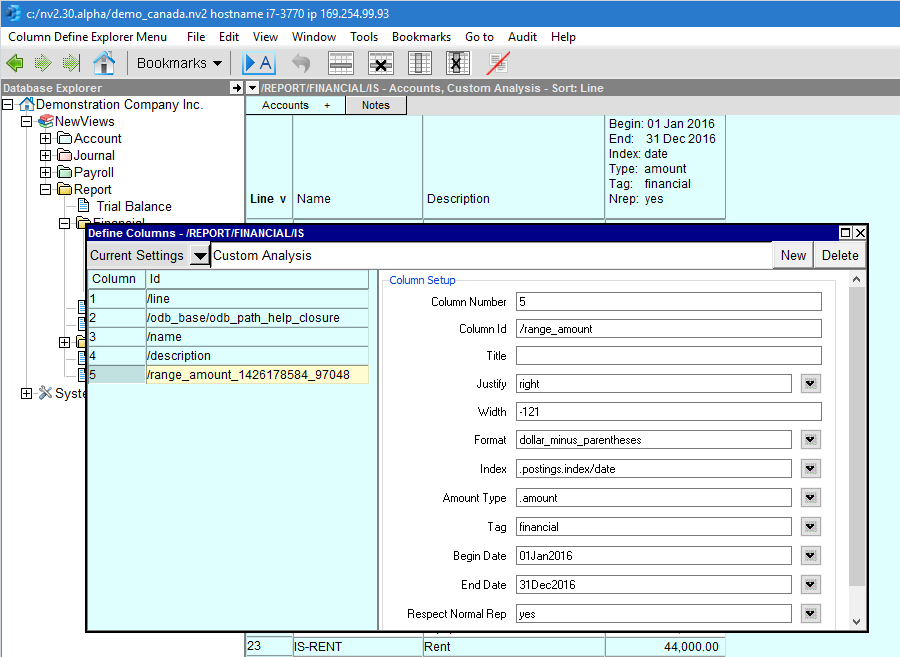Expand the Account folder in tree
The image size is (900, 657).
45,139
